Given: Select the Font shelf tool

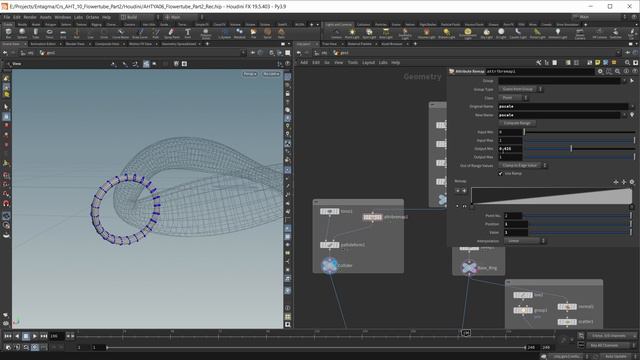Looking at the screenshot, I should pos(188,33).
